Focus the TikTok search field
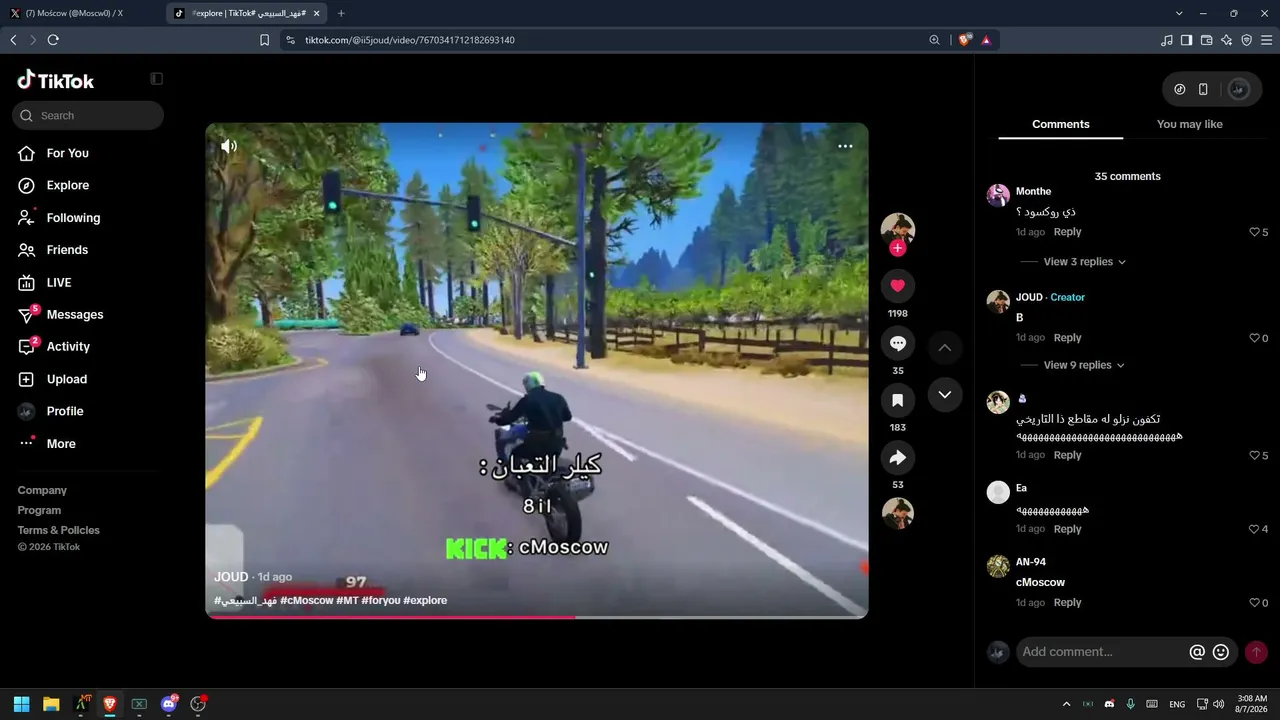The height and width of the screenshot is (720, 1280). [x=88, y=116]
